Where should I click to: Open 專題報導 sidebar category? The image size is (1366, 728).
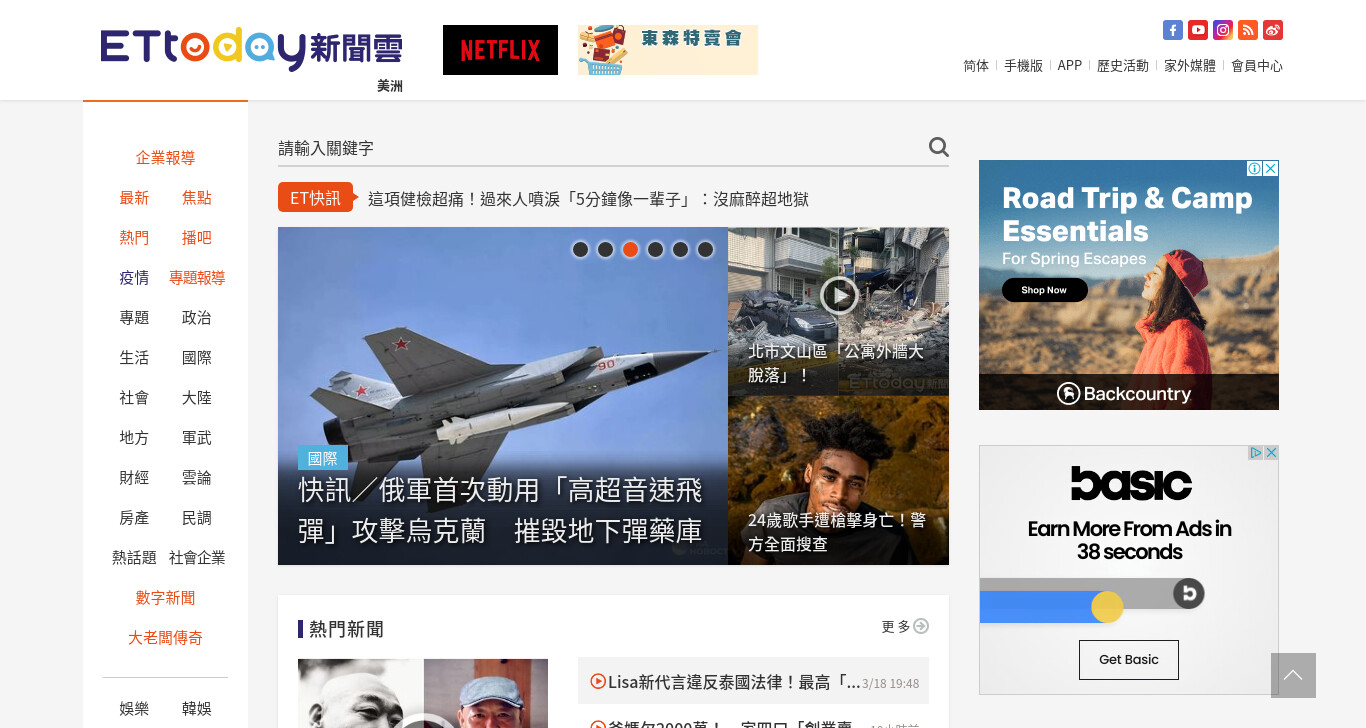197,278
